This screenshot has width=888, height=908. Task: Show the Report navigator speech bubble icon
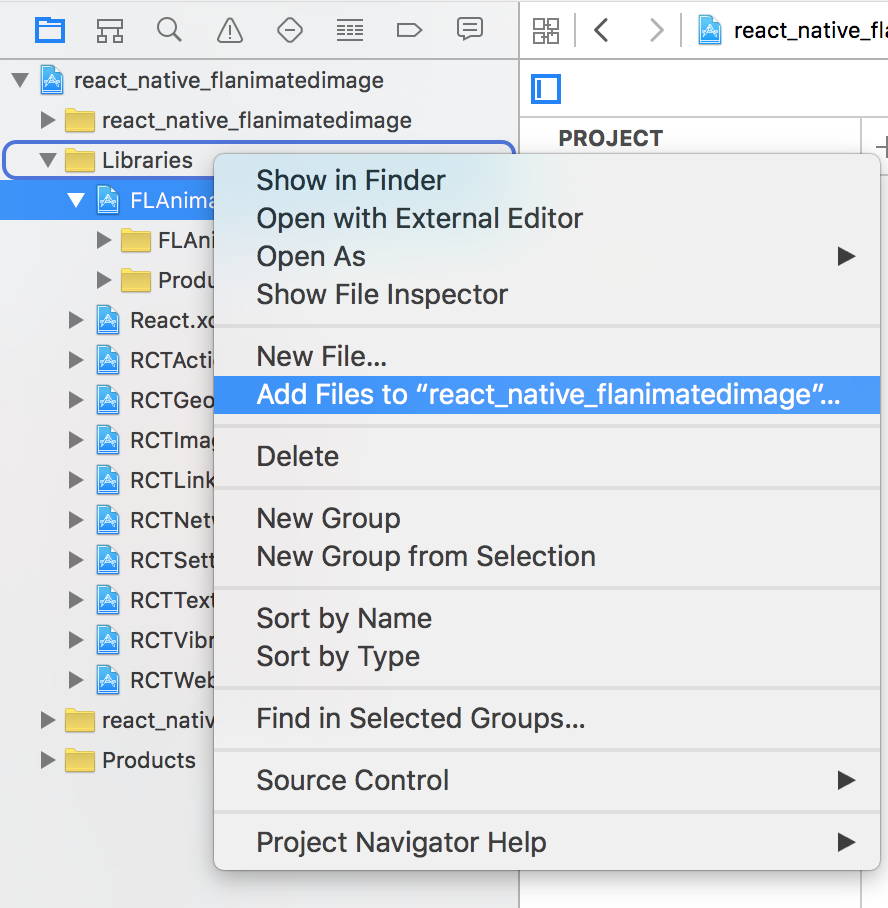pyautogui.click(x=470, y=30)
